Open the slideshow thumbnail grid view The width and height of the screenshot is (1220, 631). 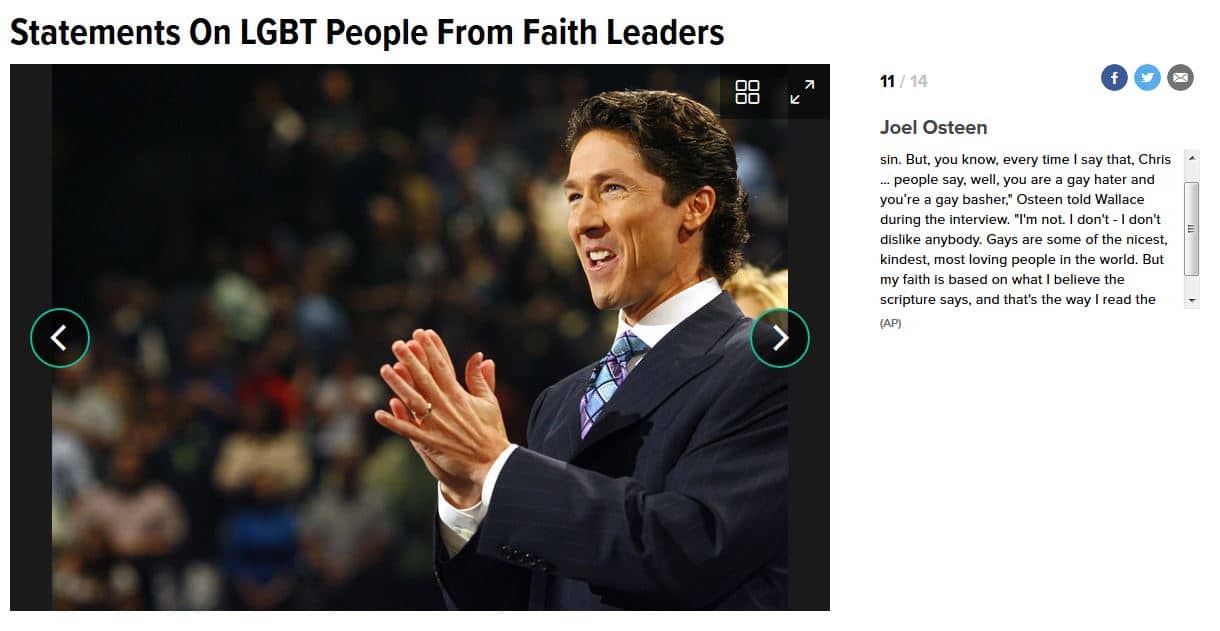[x=747, y=92]
